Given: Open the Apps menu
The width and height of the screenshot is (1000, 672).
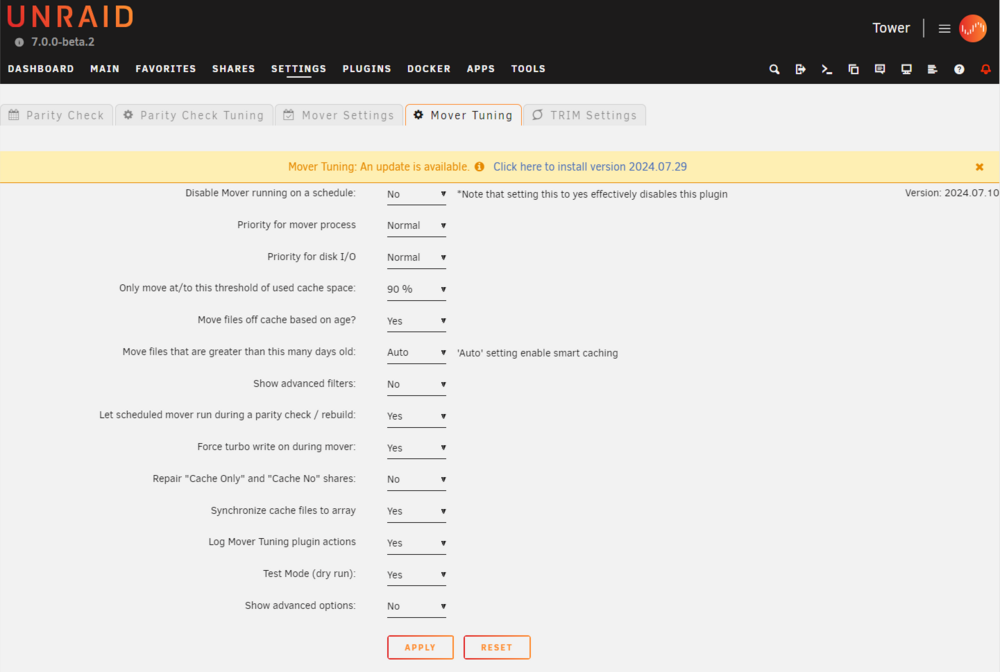Looking at the screenshot, I should 481,69.
